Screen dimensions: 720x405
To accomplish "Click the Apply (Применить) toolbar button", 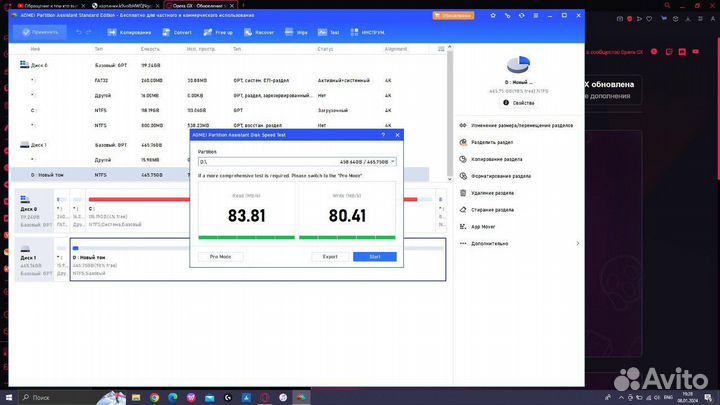I will point(40,32).
